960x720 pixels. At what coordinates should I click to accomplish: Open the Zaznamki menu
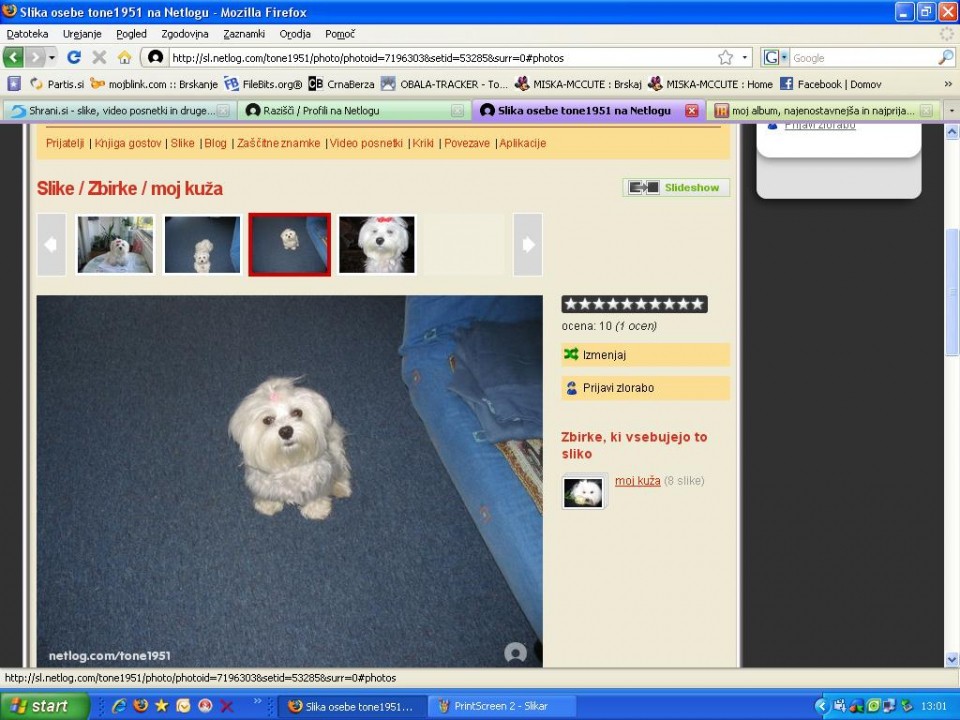pos(244,34)
